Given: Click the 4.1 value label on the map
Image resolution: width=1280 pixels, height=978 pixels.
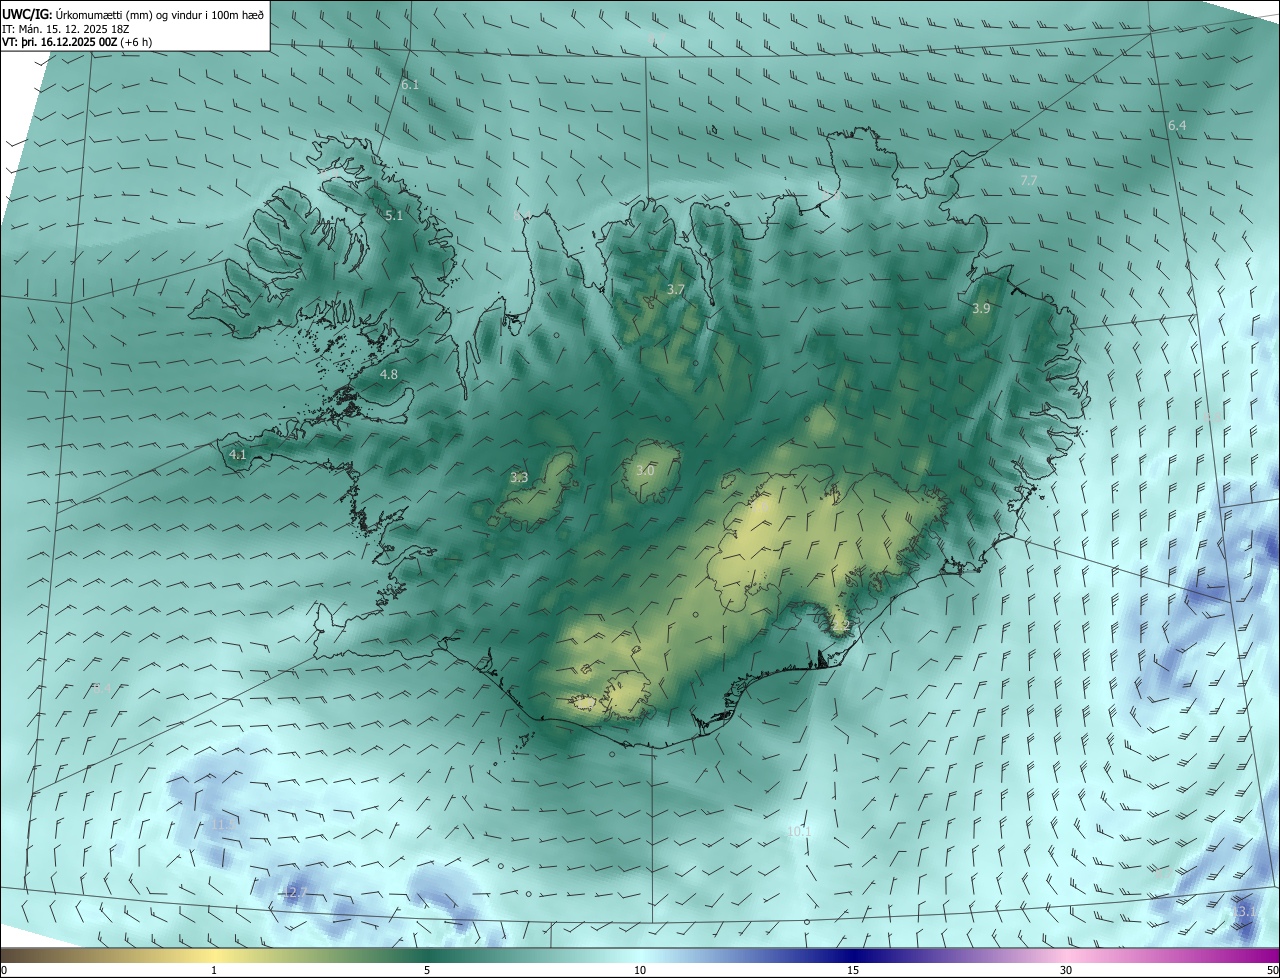Looking at the screenshot, I should [238, 454].
